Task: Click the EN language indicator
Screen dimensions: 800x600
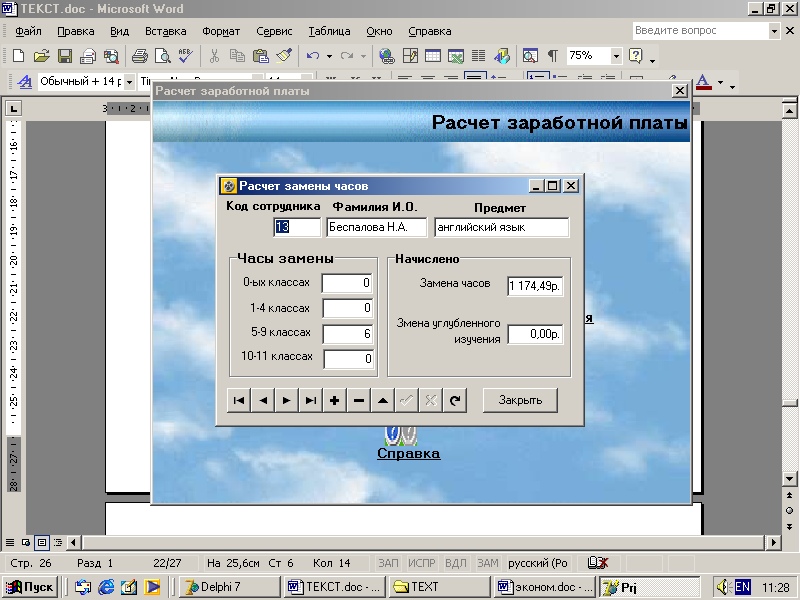Action: coord(742,587)
